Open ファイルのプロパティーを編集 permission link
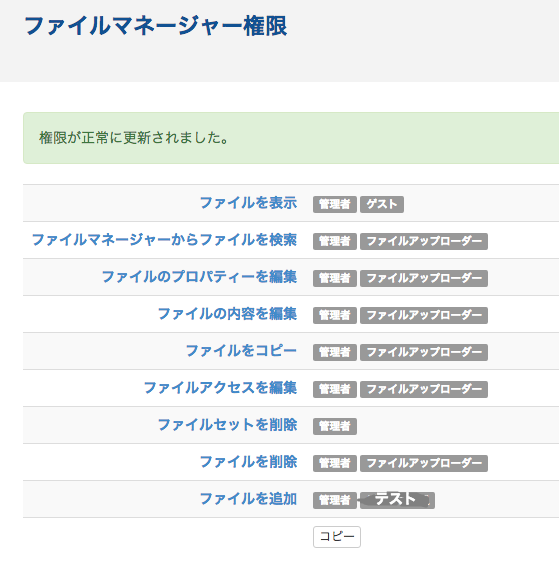 (x=199, y=277)
